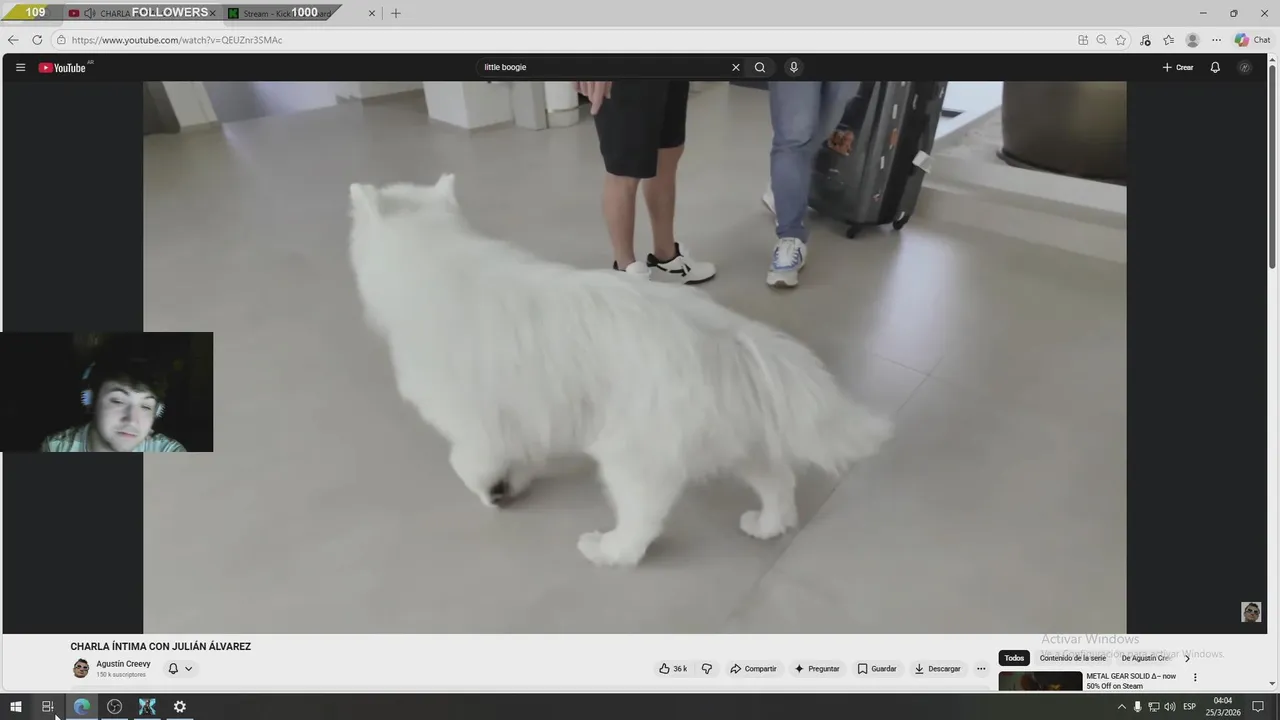Expand the subscription bell dropdown
The height and width of the screenshot is (720, 1280).
(x=180, y=668)
